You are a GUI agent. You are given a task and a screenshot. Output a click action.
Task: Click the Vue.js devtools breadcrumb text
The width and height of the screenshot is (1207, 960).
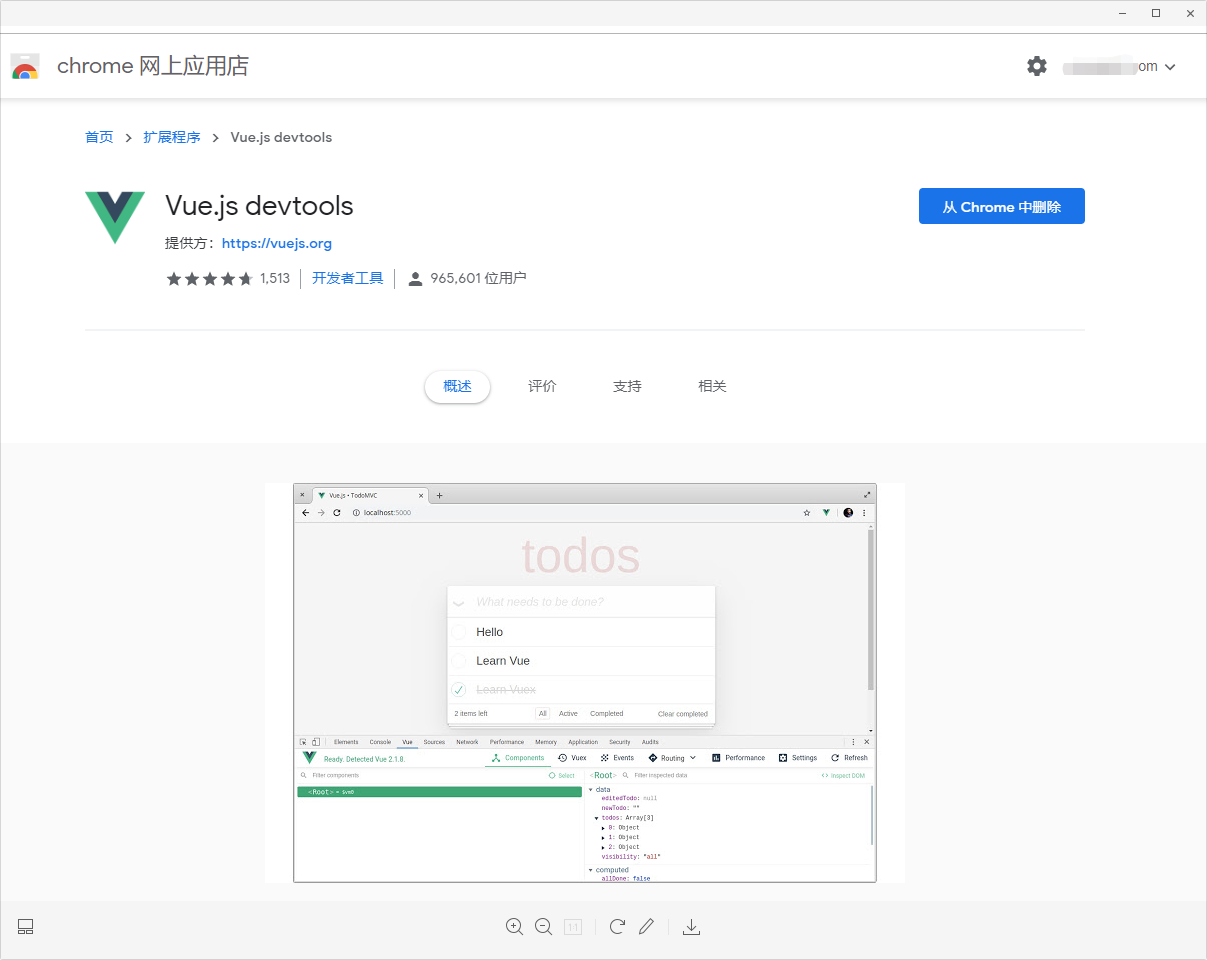point(281,137)
